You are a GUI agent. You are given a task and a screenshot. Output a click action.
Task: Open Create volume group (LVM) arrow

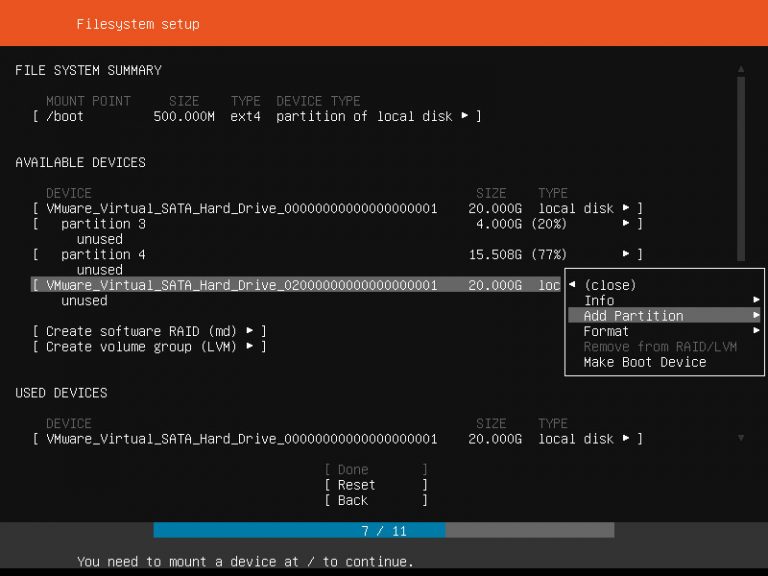[x=249, y=346]
